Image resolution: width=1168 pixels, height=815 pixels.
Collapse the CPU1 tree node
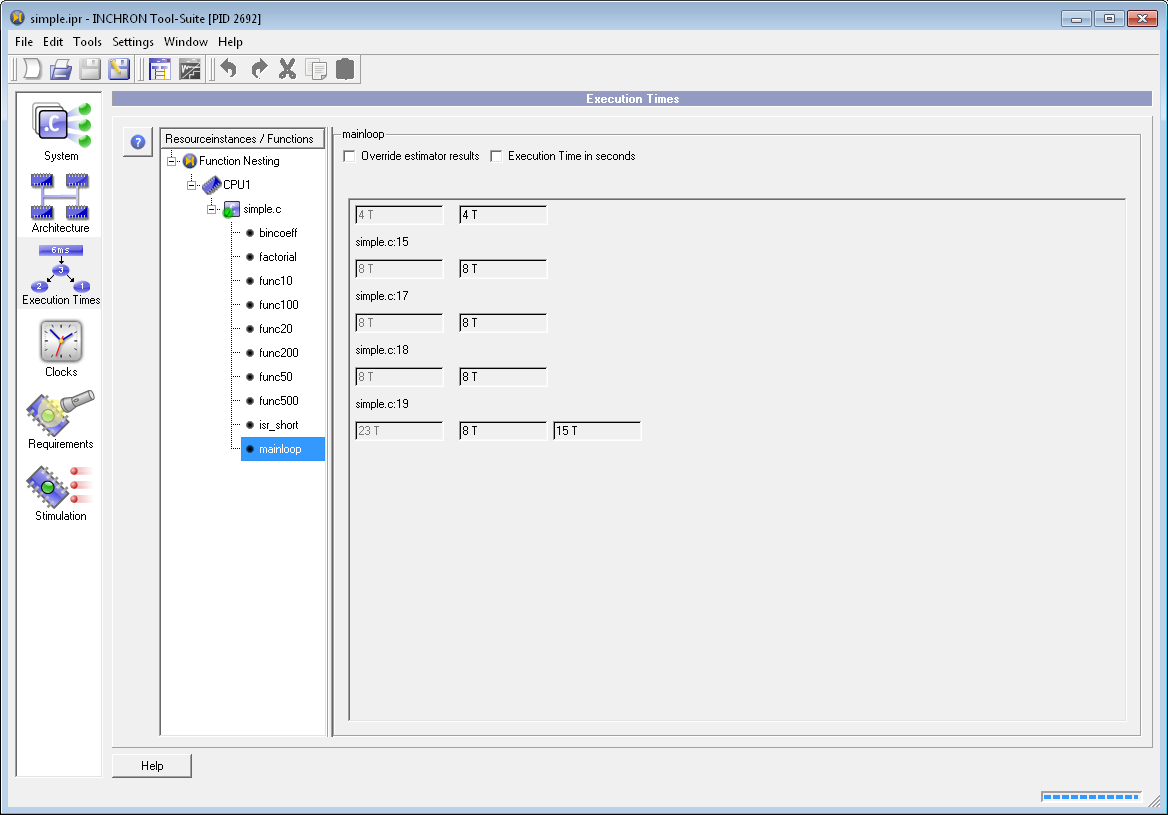point(191,185)
